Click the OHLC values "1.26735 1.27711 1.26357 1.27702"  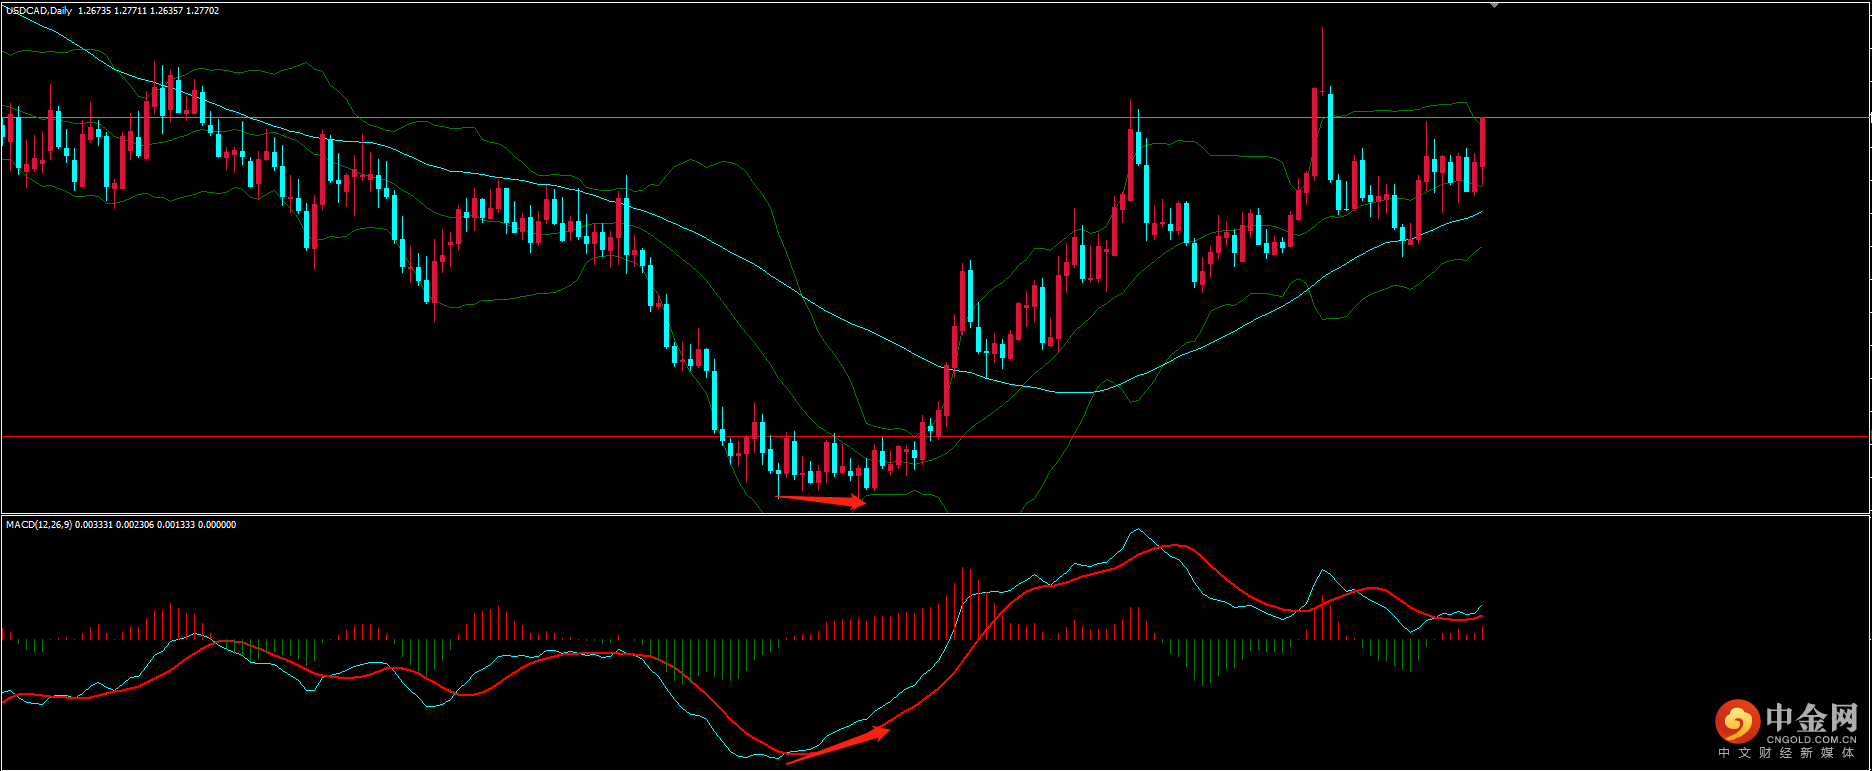click(x=149, y=11)
